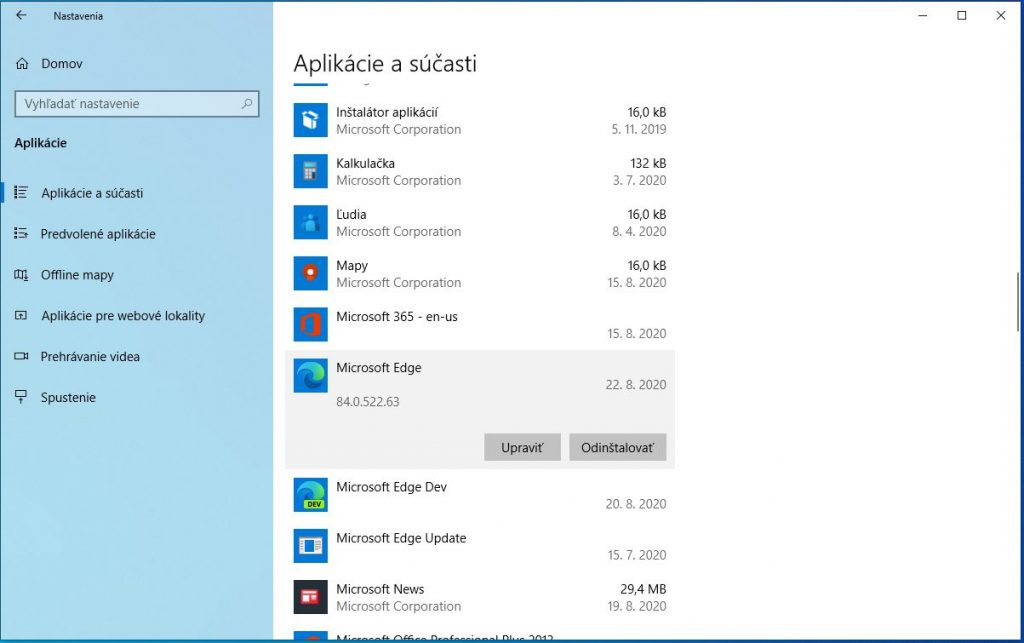The width and height of the screenshot is (1024, 643).
Task: Select Mapy in the apps list
Action: click(x=352, y=266)
